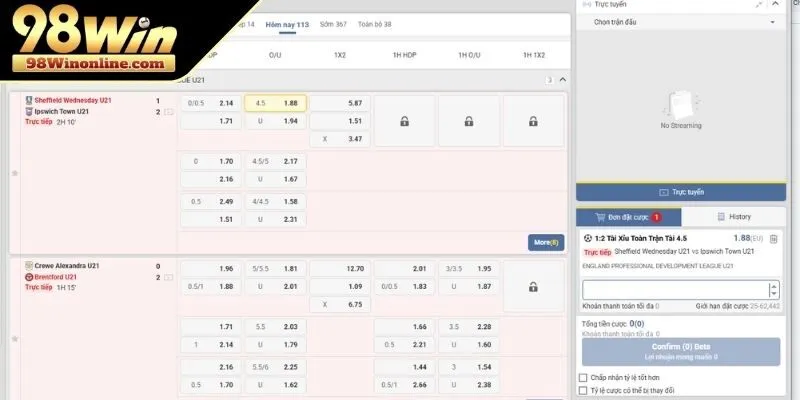
Task: Open the 'Sớm 367' tab
Action: (334, 23)
